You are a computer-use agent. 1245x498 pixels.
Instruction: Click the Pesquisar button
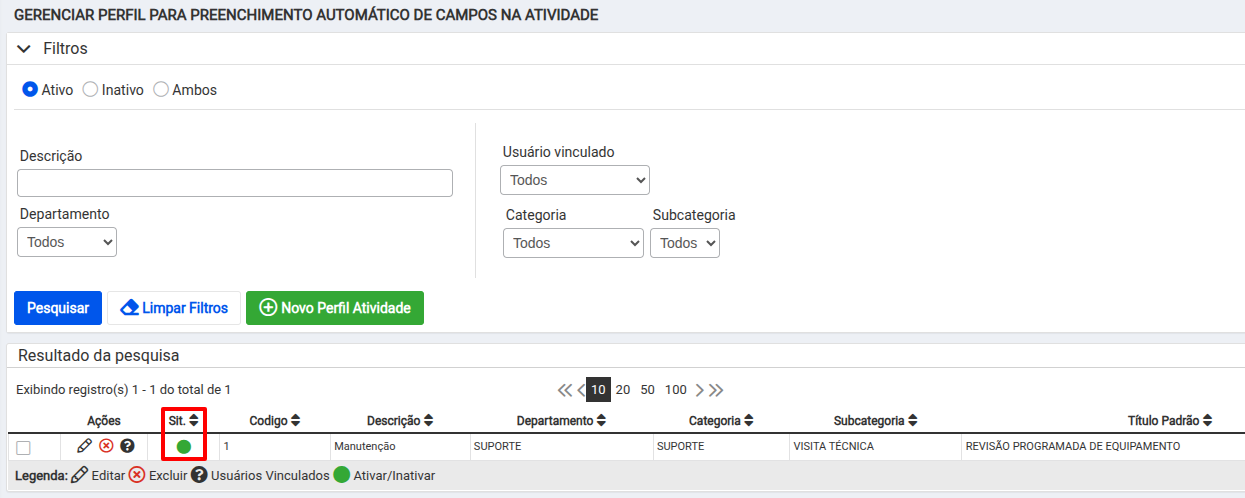(58, 308)
